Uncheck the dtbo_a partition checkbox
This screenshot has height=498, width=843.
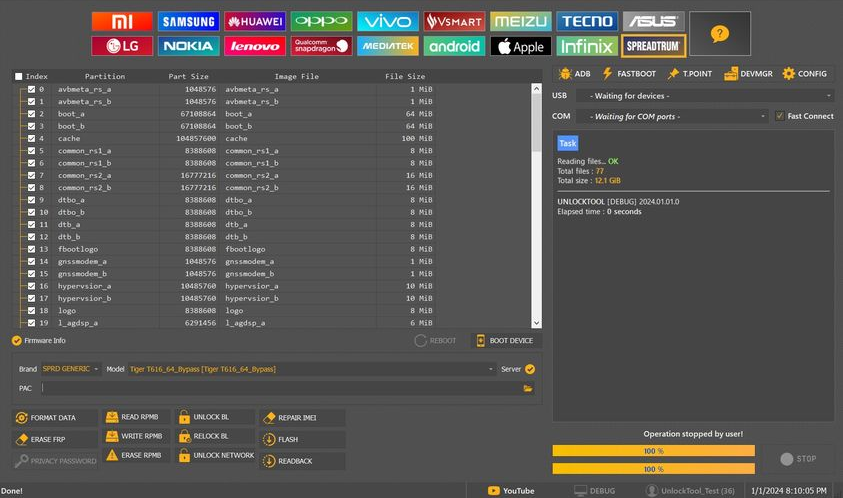point(32,200)
